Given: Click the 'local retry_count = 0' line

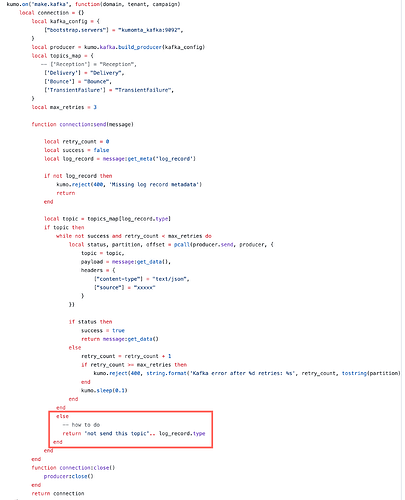Looking at the screenshot, I should coord(77,142).
